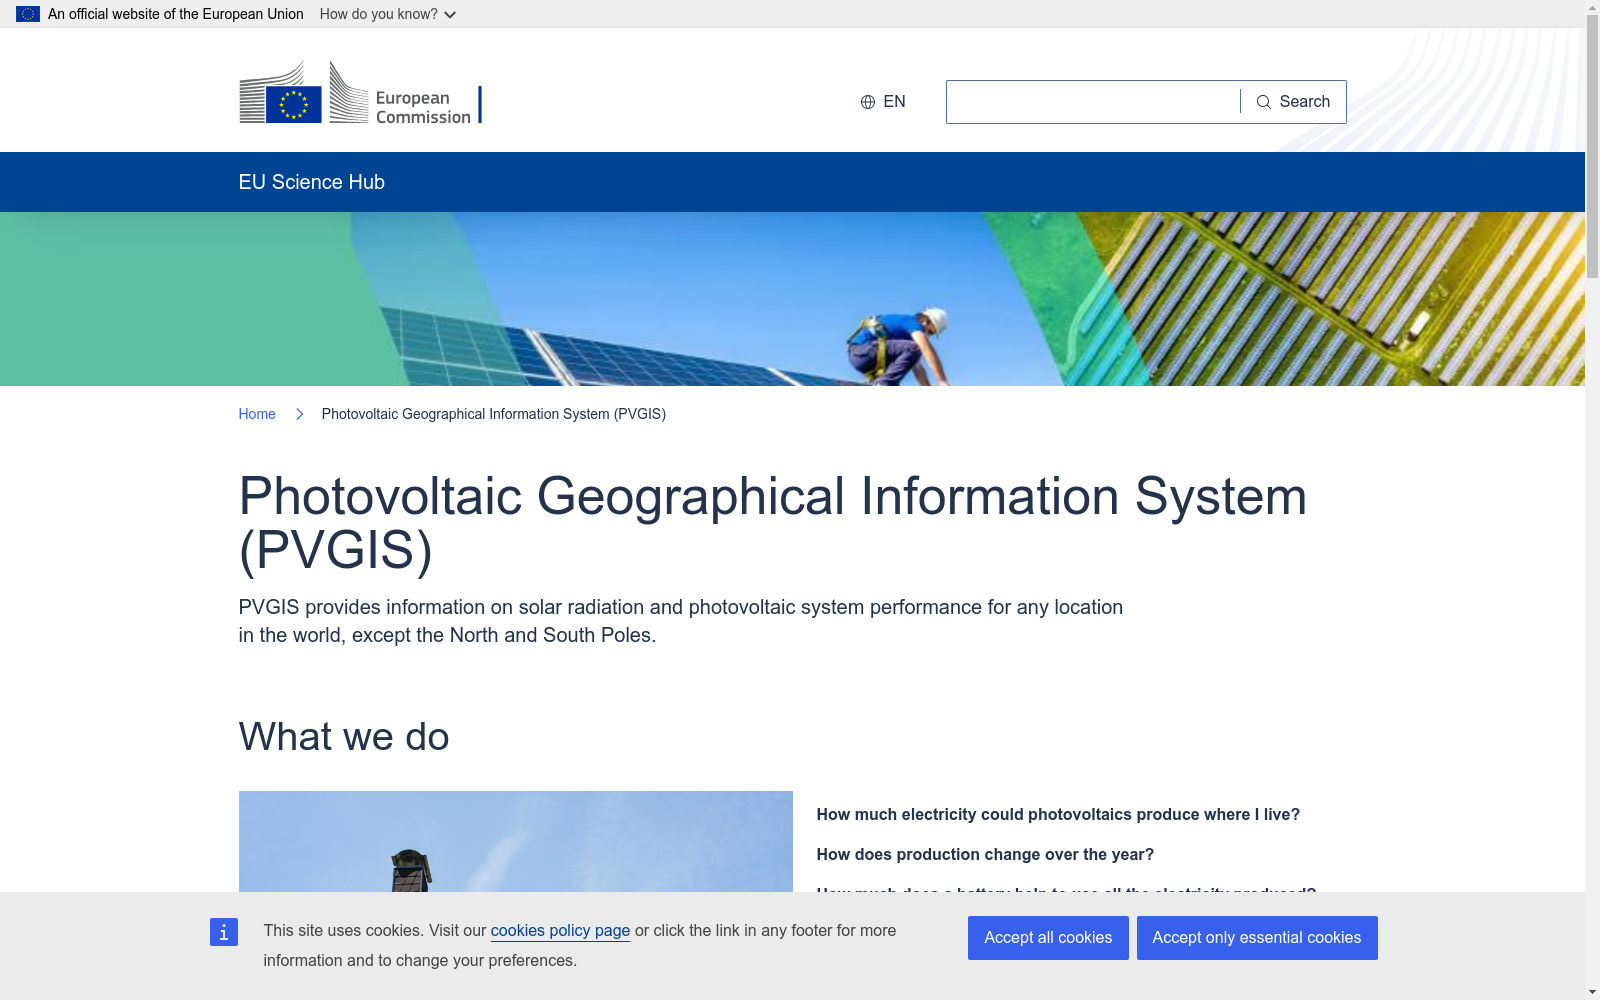
Task: Click the scrollbar down arrow
Action: pos(1592,992)
